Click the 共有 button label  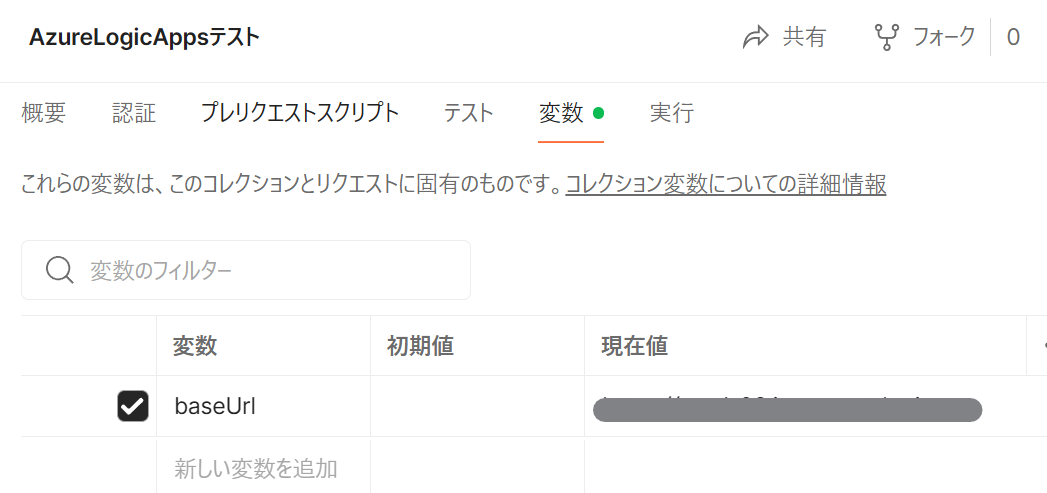coord(804,37)
